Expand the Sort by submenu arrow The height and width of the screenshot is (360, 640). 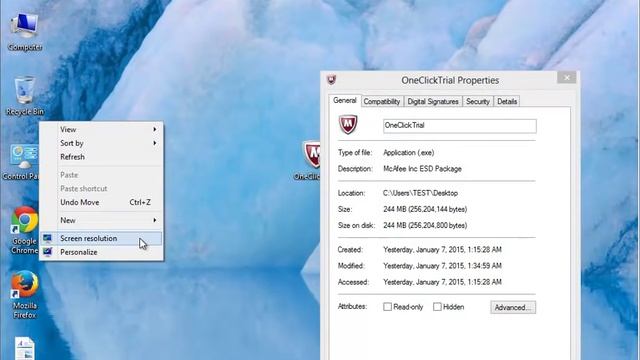155,143
